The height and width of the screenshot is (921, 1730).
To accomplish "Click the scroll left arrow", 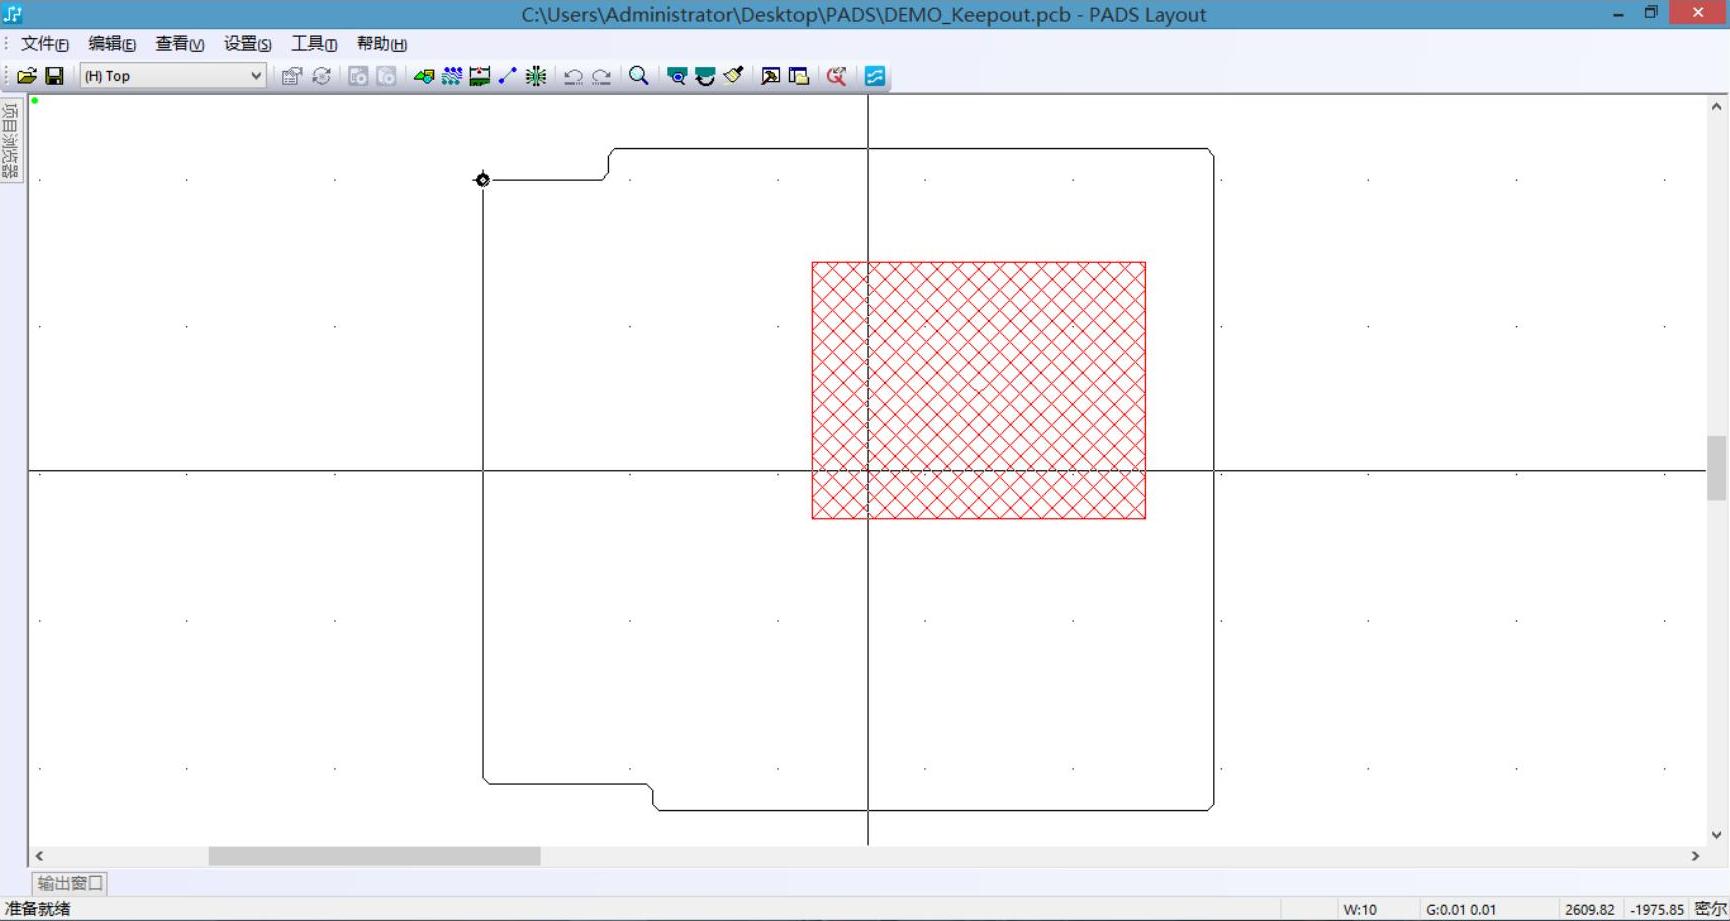I will pyautogui.click(x=39, y=856).
